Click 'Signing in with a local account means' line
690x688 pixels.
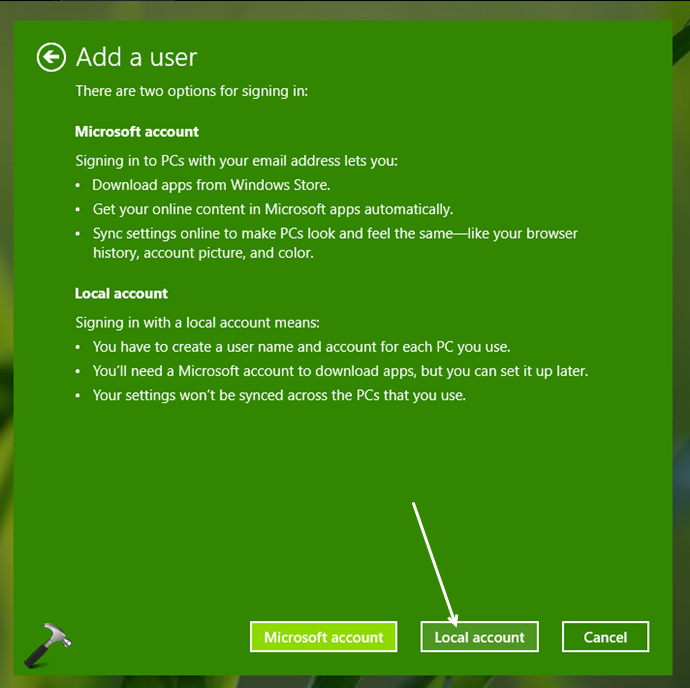tap(197, 322)
